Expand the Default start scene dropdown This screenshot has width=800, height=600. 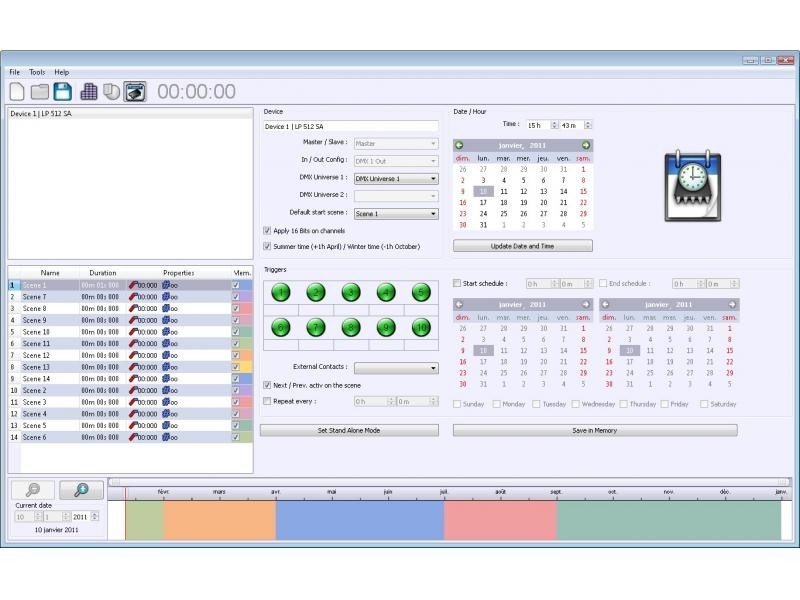[x=396, y=213]
